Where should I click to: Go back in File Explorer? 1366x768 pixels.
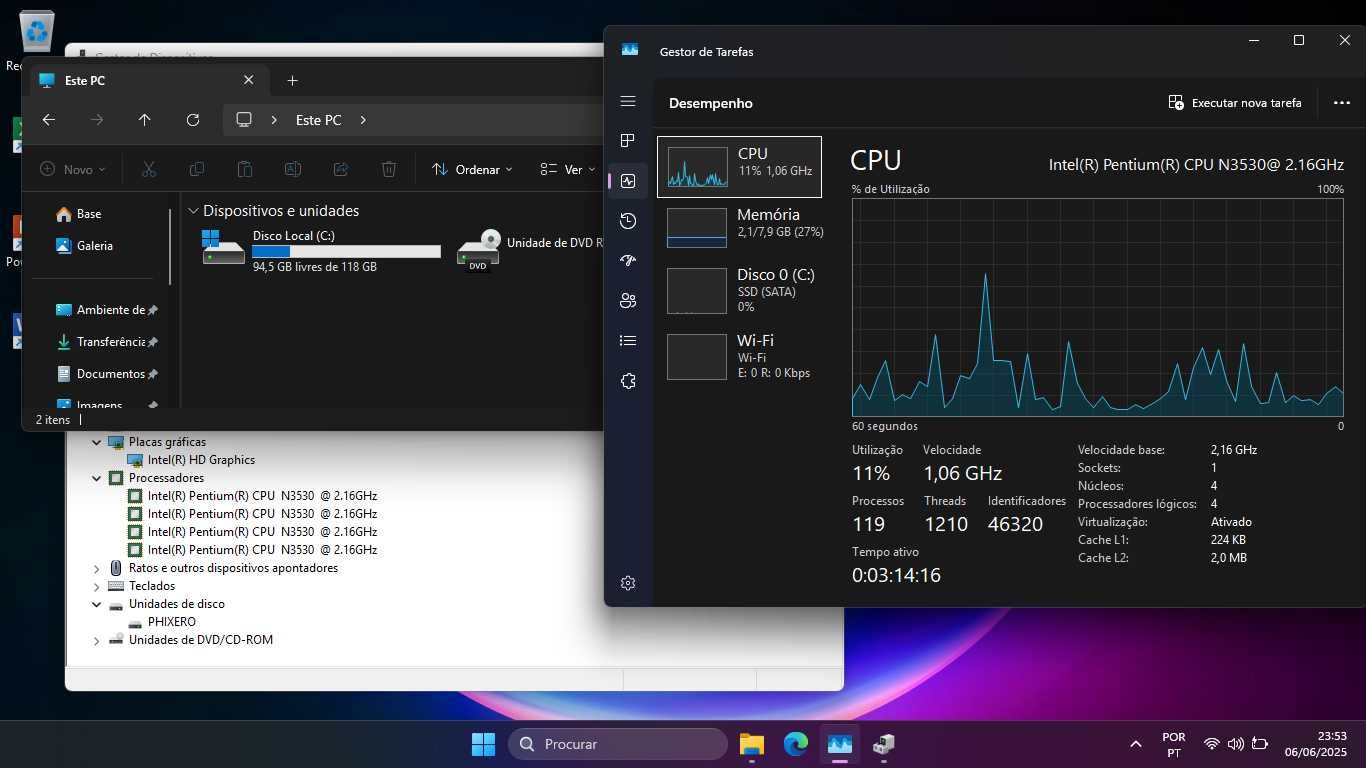pyautogui.click(x=48, y=120)
